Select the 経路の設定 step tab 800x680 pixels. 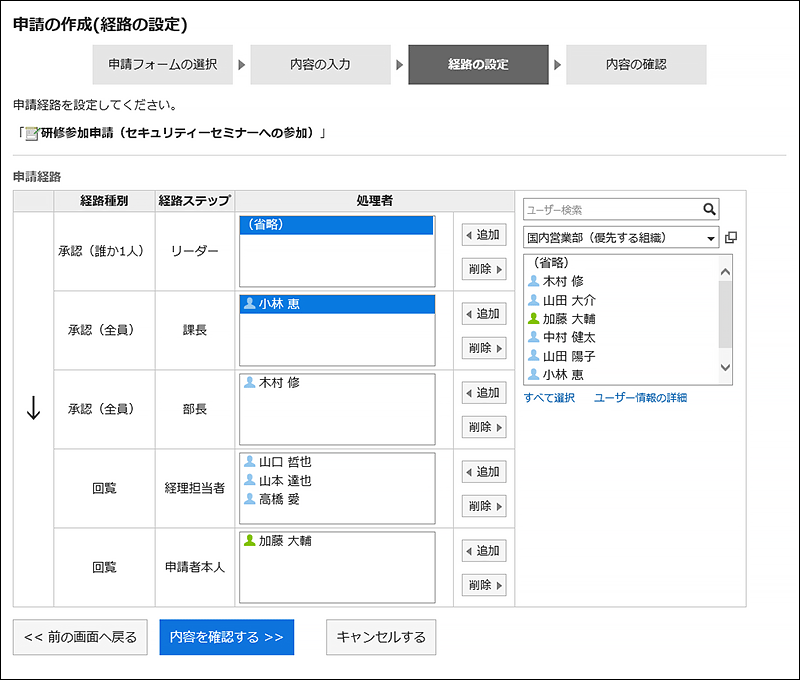coord(478,64)
